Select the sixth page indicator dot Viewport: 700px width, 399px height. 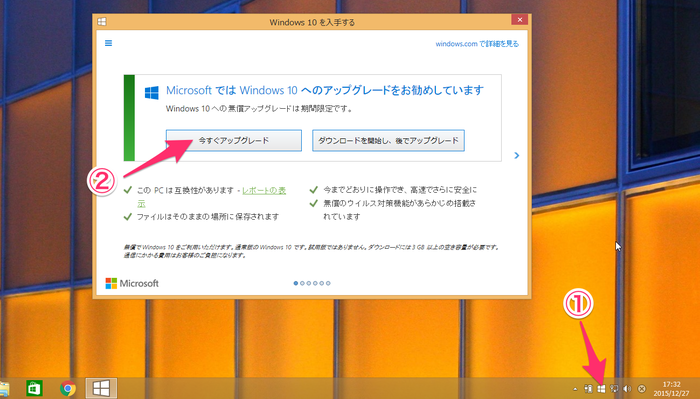coord(328,283)
